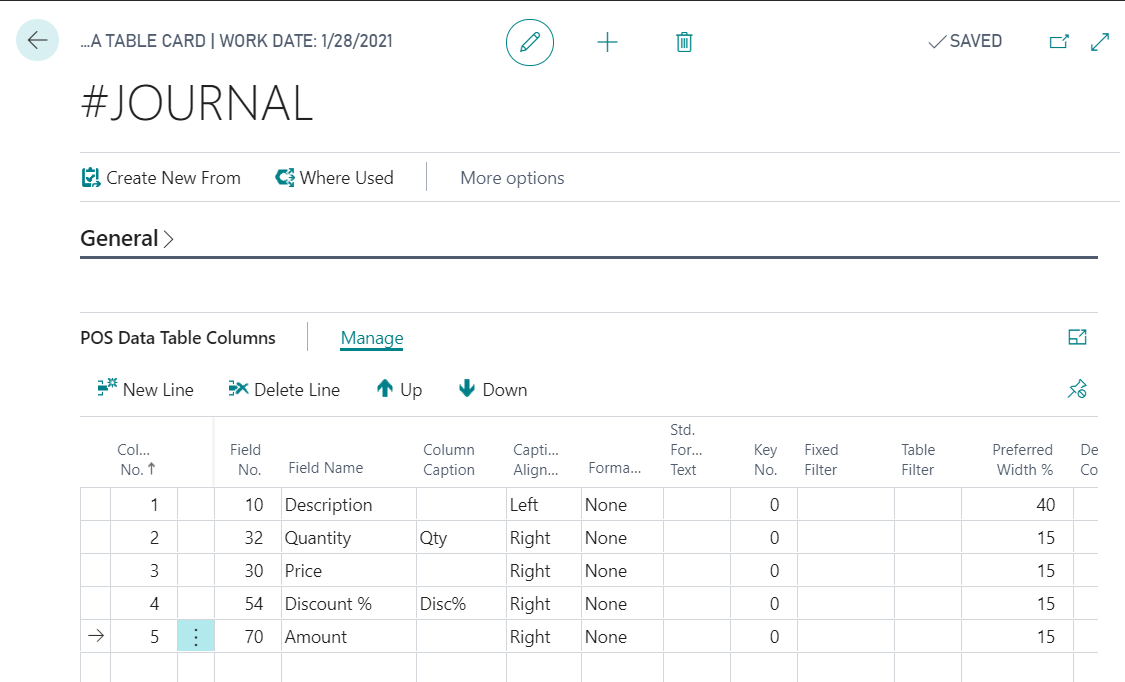Maximize the POS Data Table Columns part
1125x682 pixels.
click(1077, 338)
